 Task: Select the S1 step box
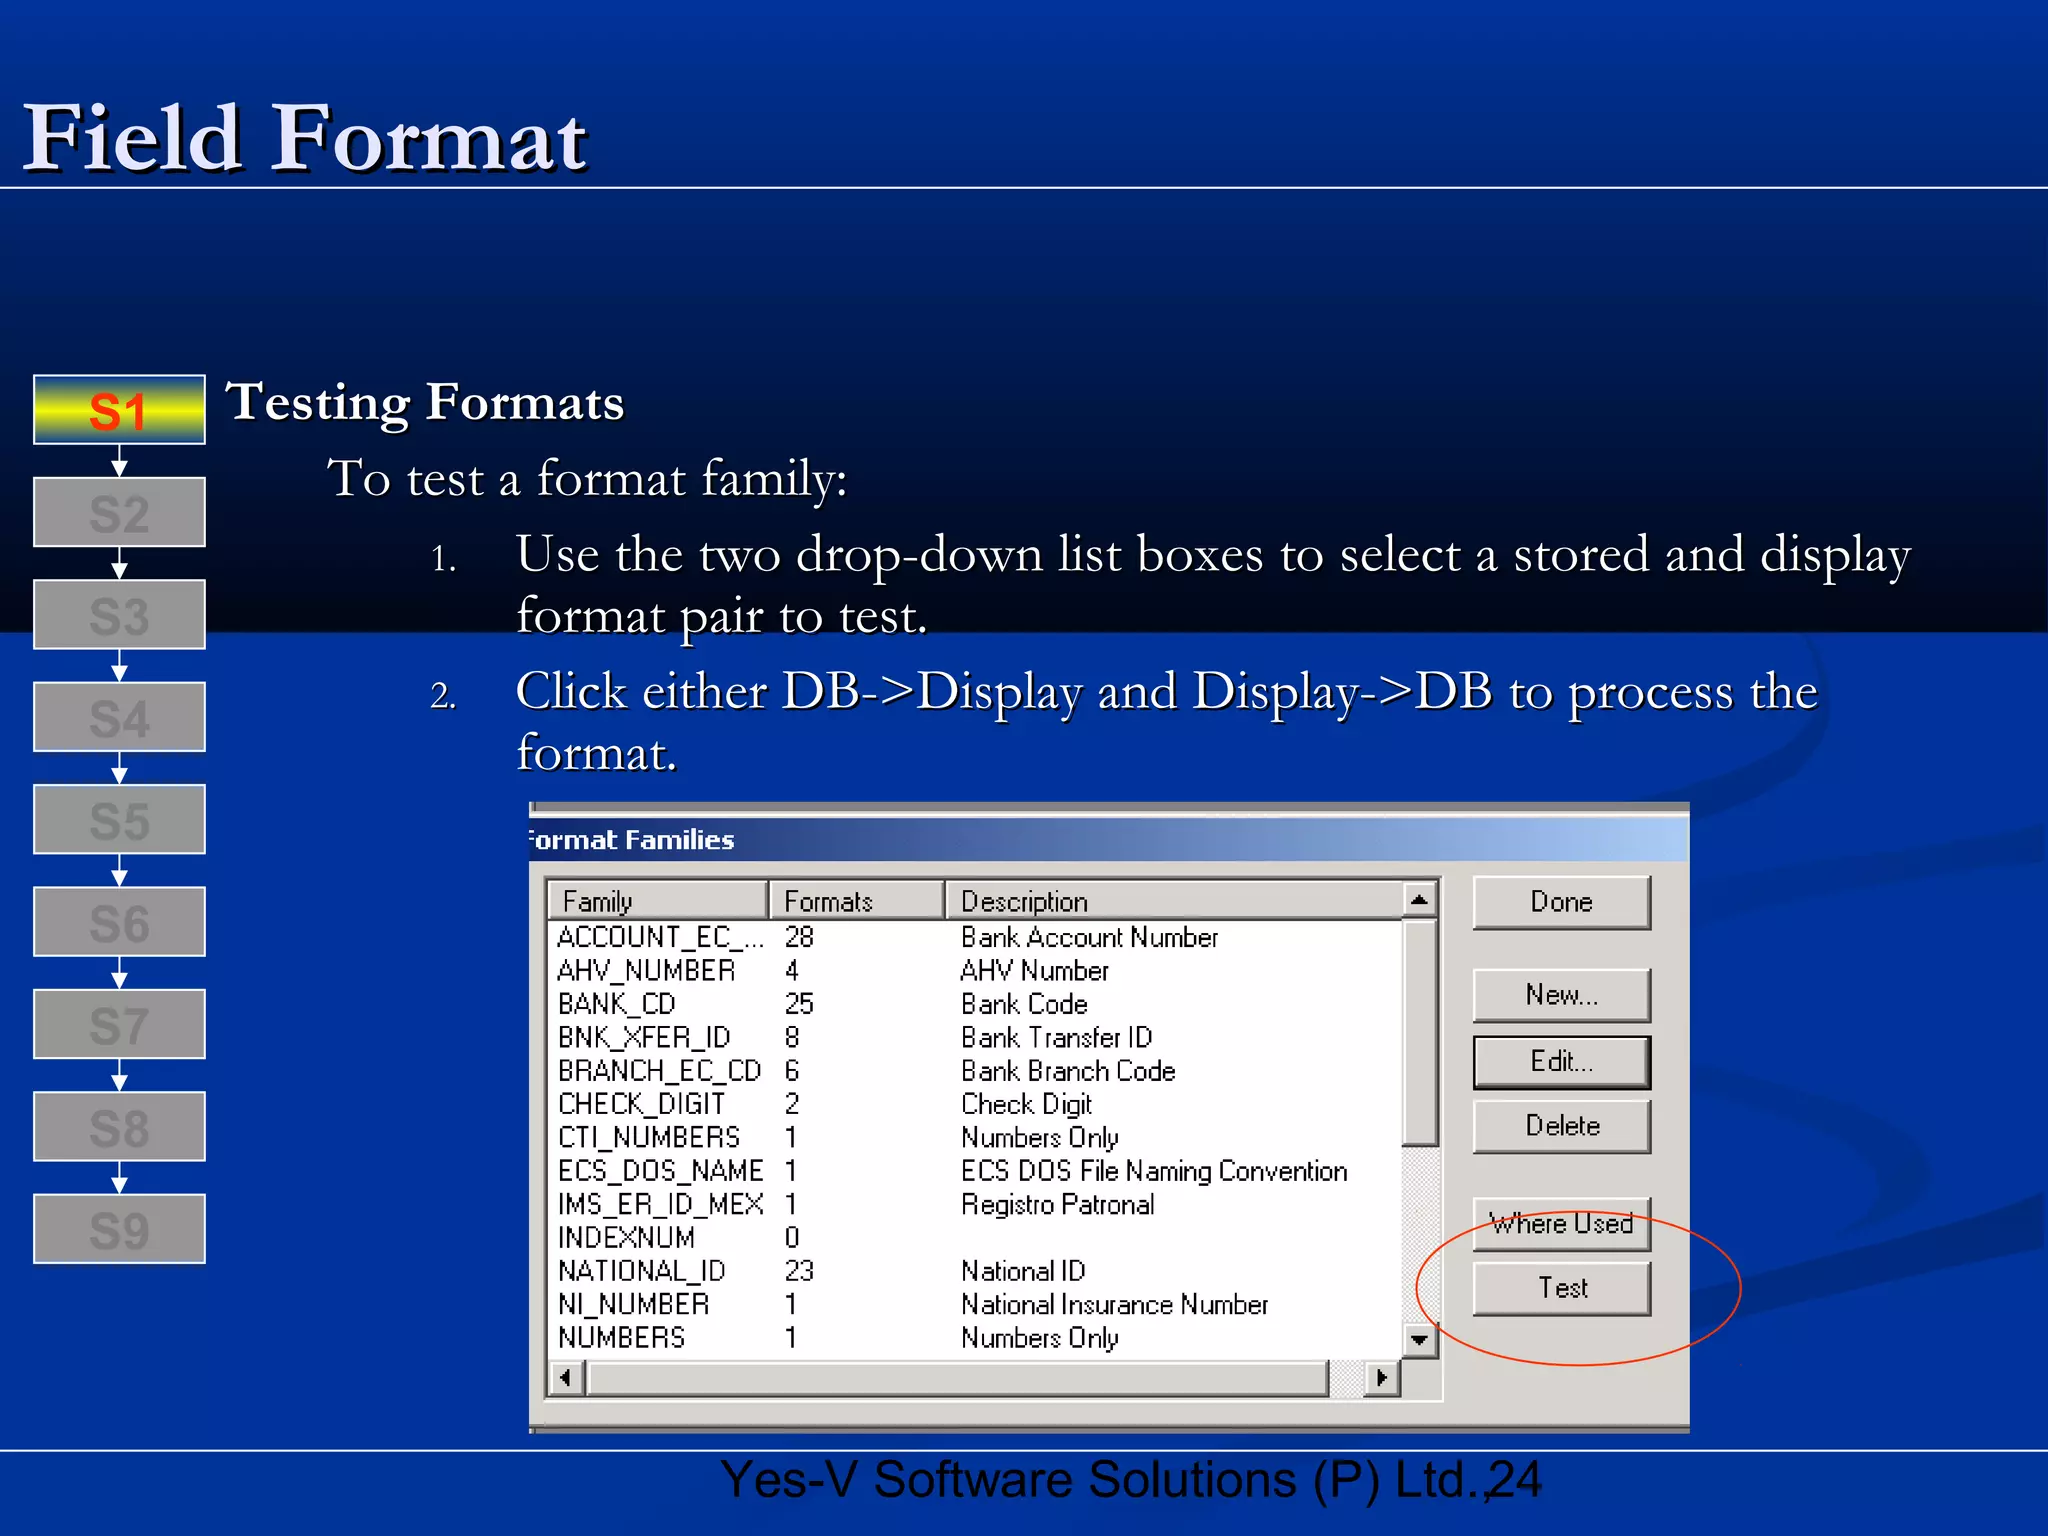(119, 410)
